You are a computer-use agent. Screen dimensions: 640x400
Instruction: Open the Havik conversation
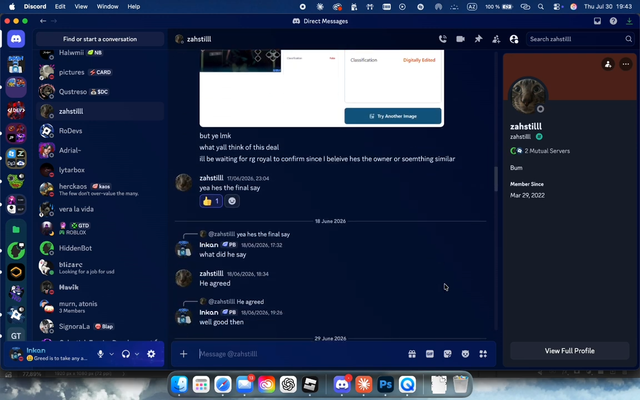pyautogui.click(x=100, y=287)
